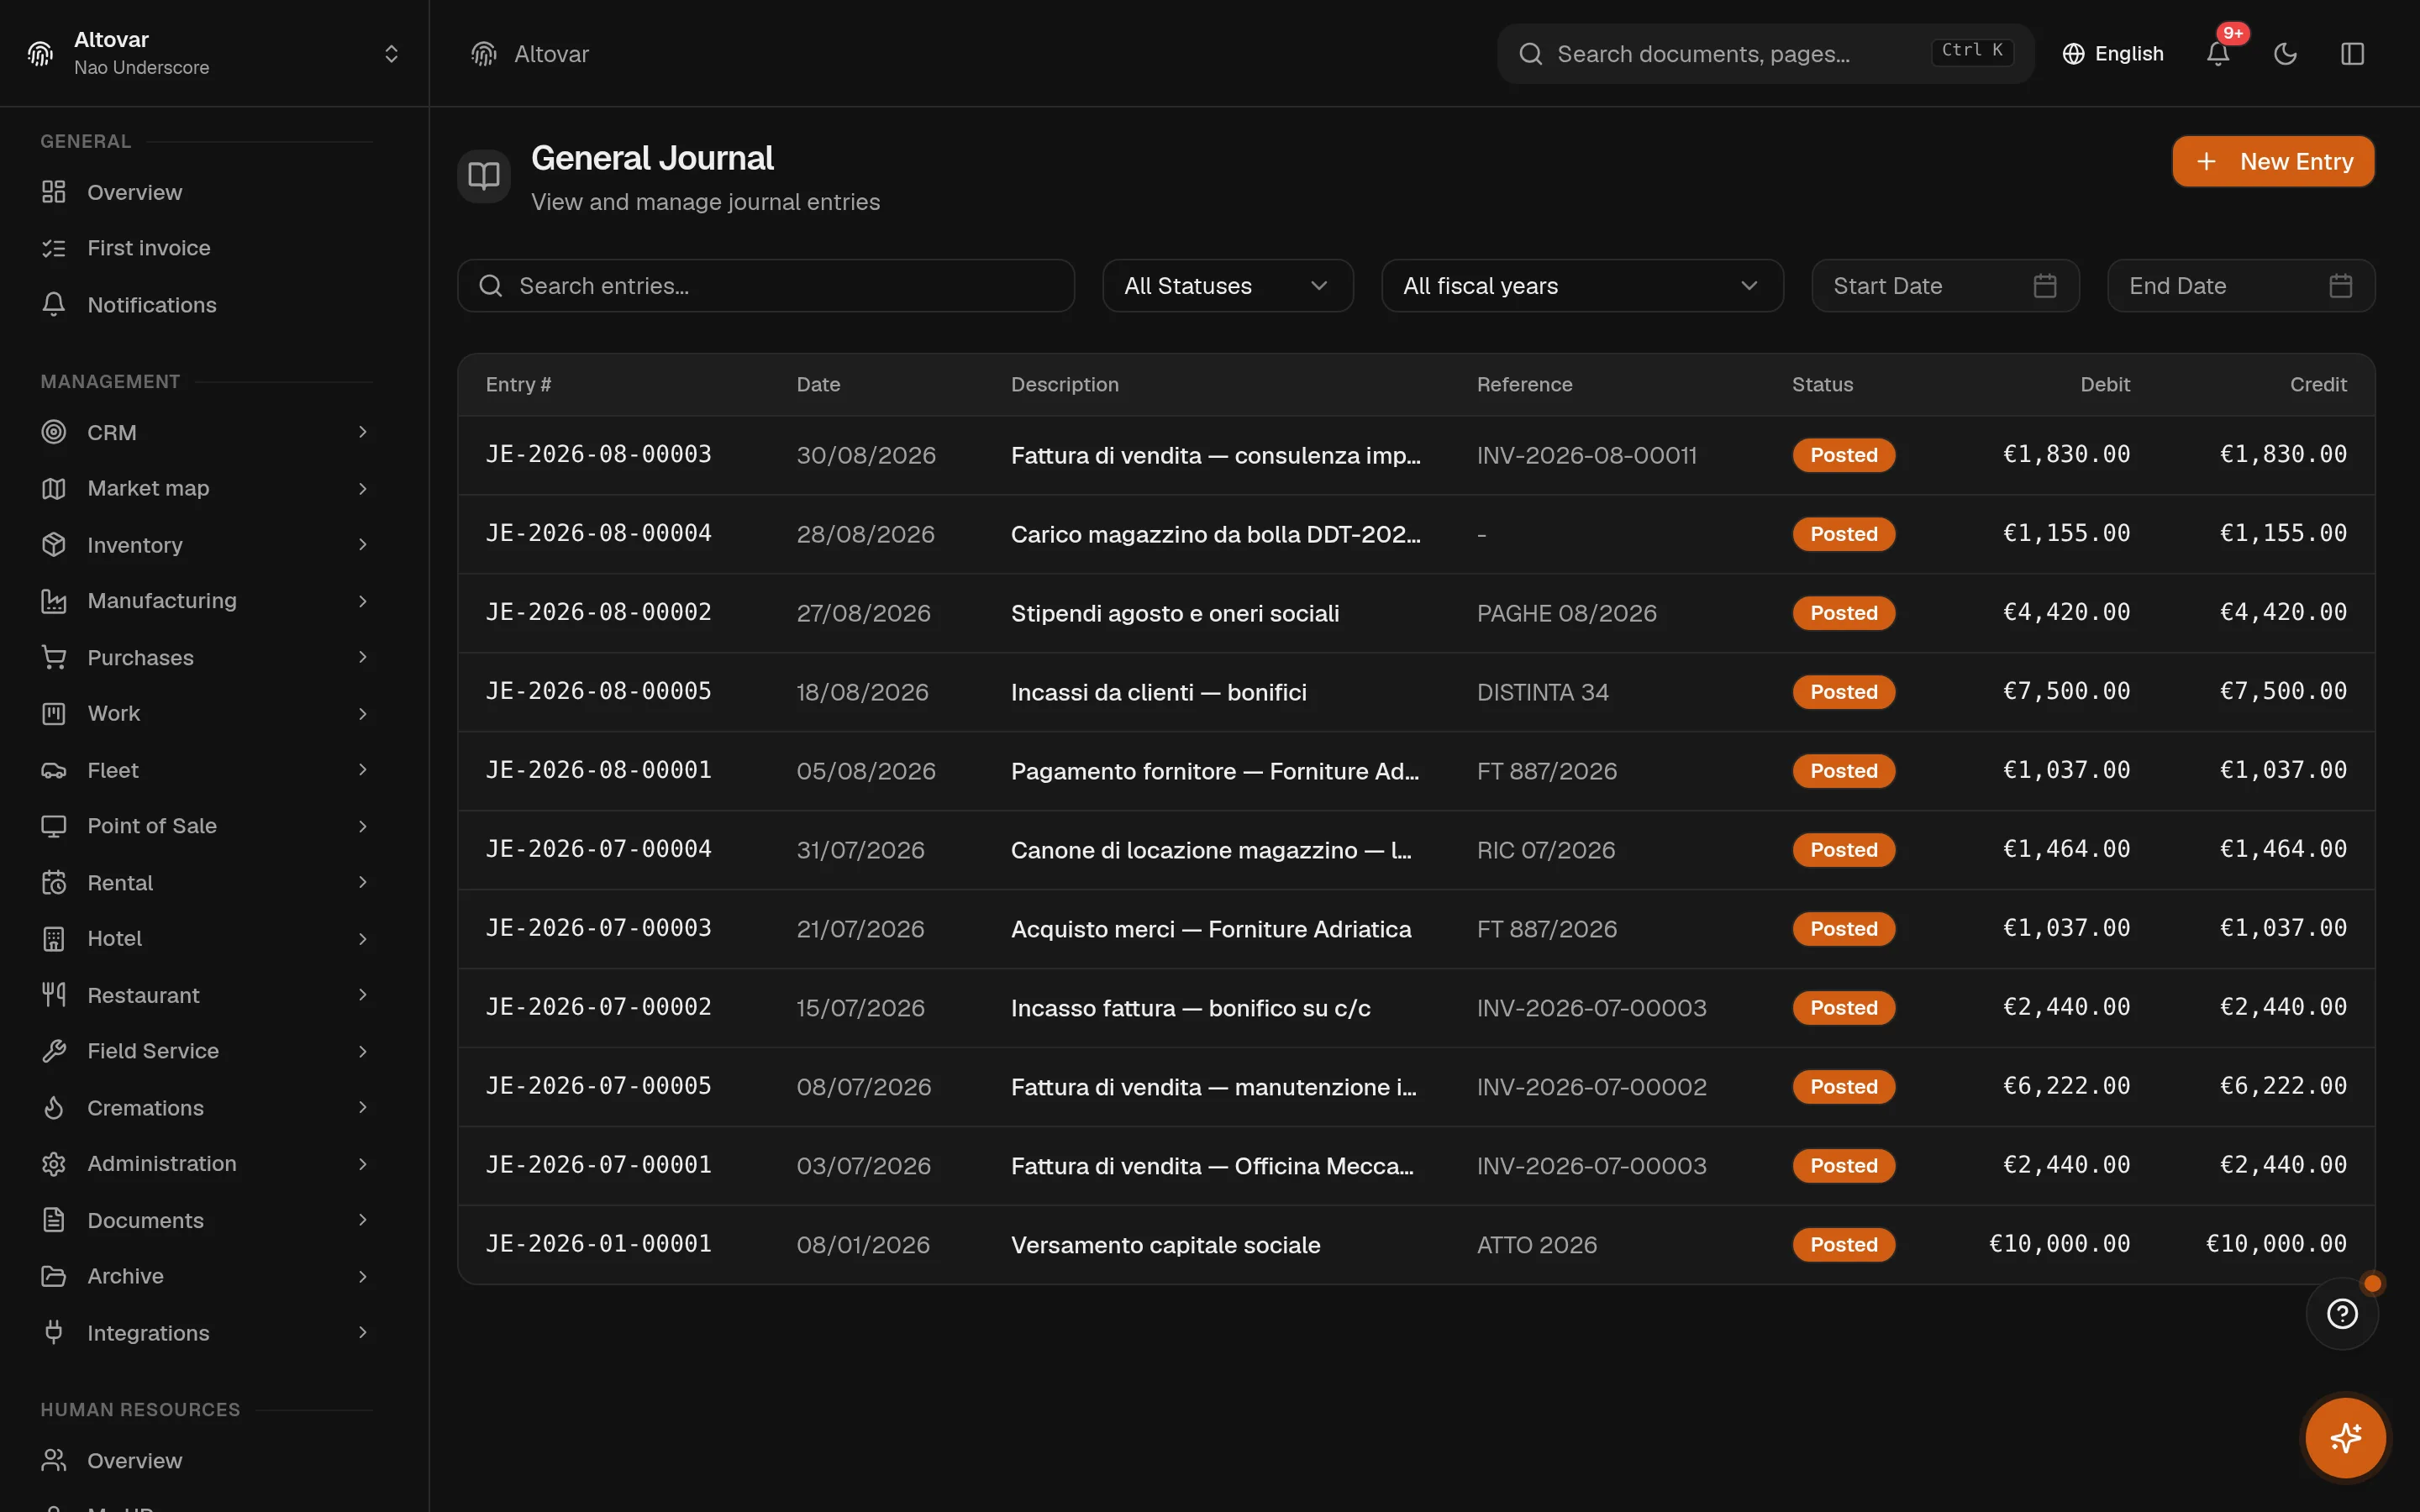2420x1512 pixels.
Task: Expand the Manufacturing chevron
Action: coord(363,601)
